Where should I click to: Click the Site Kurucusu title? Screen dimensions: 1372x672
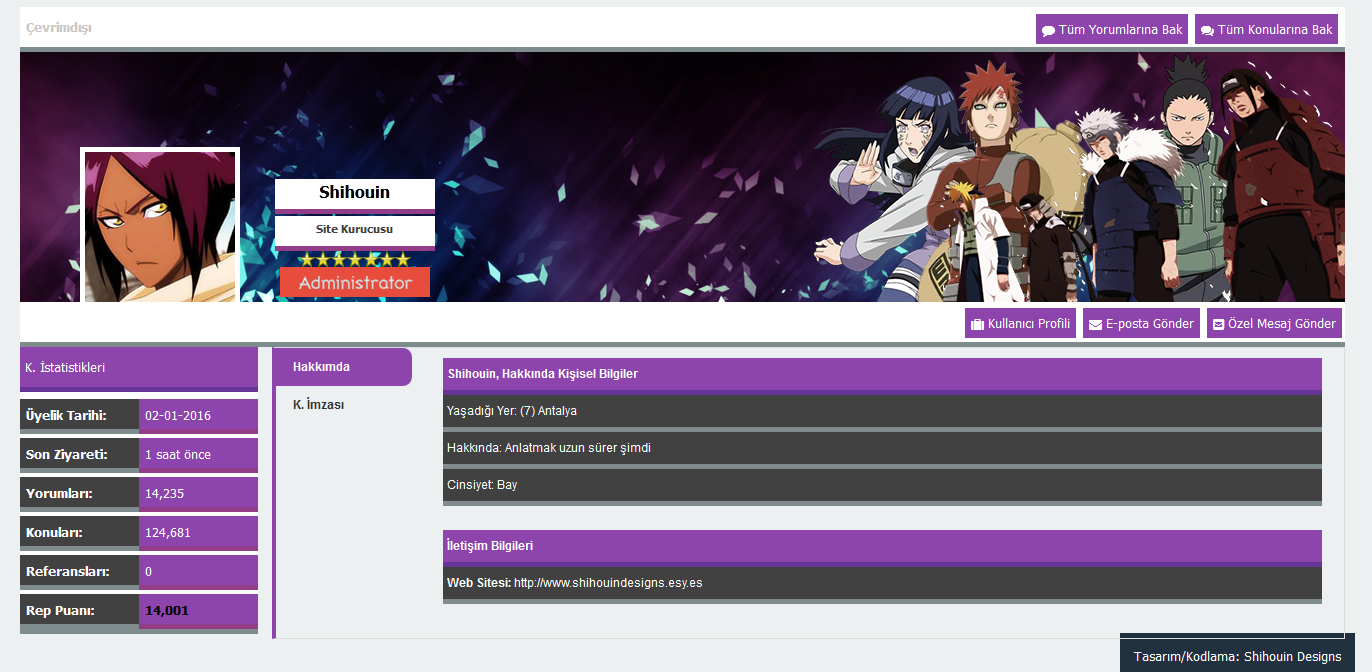[355, 230]
